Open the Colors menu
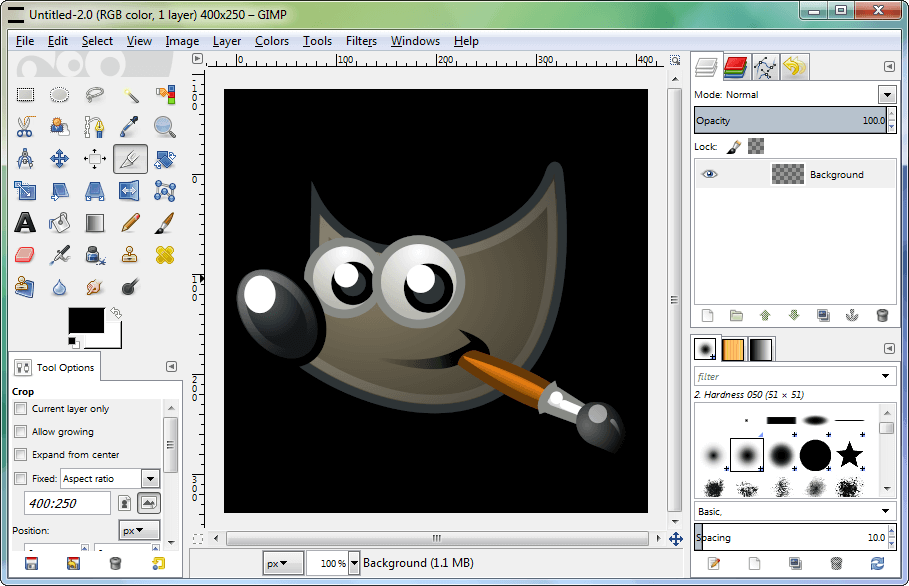Viewport: 909px width, 586px height. pos(272,41)
